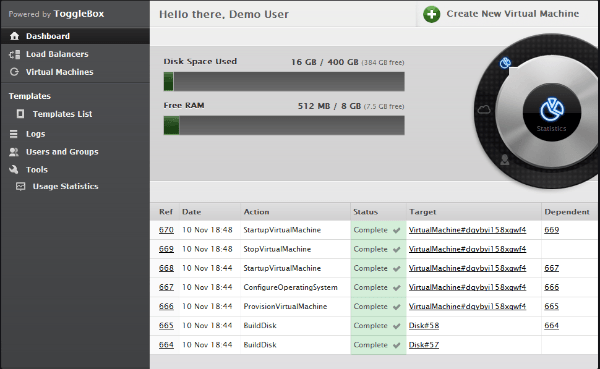Click the ConfigureOperatingSystem action text
This screenshot has height=369, width=600.
(290, 287)
